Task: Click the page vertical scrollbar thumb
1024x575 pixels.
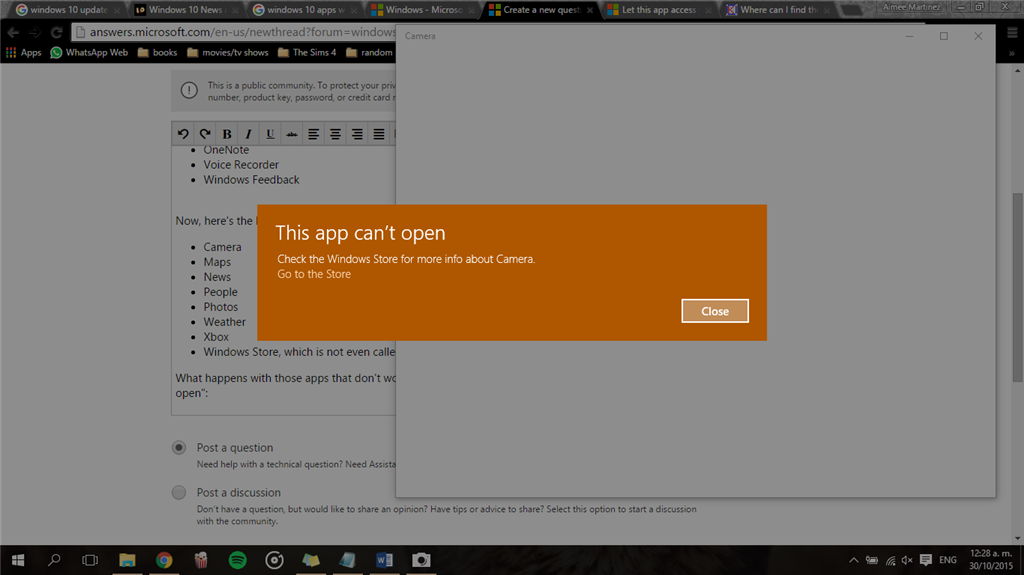Action: pos(1017,288)
